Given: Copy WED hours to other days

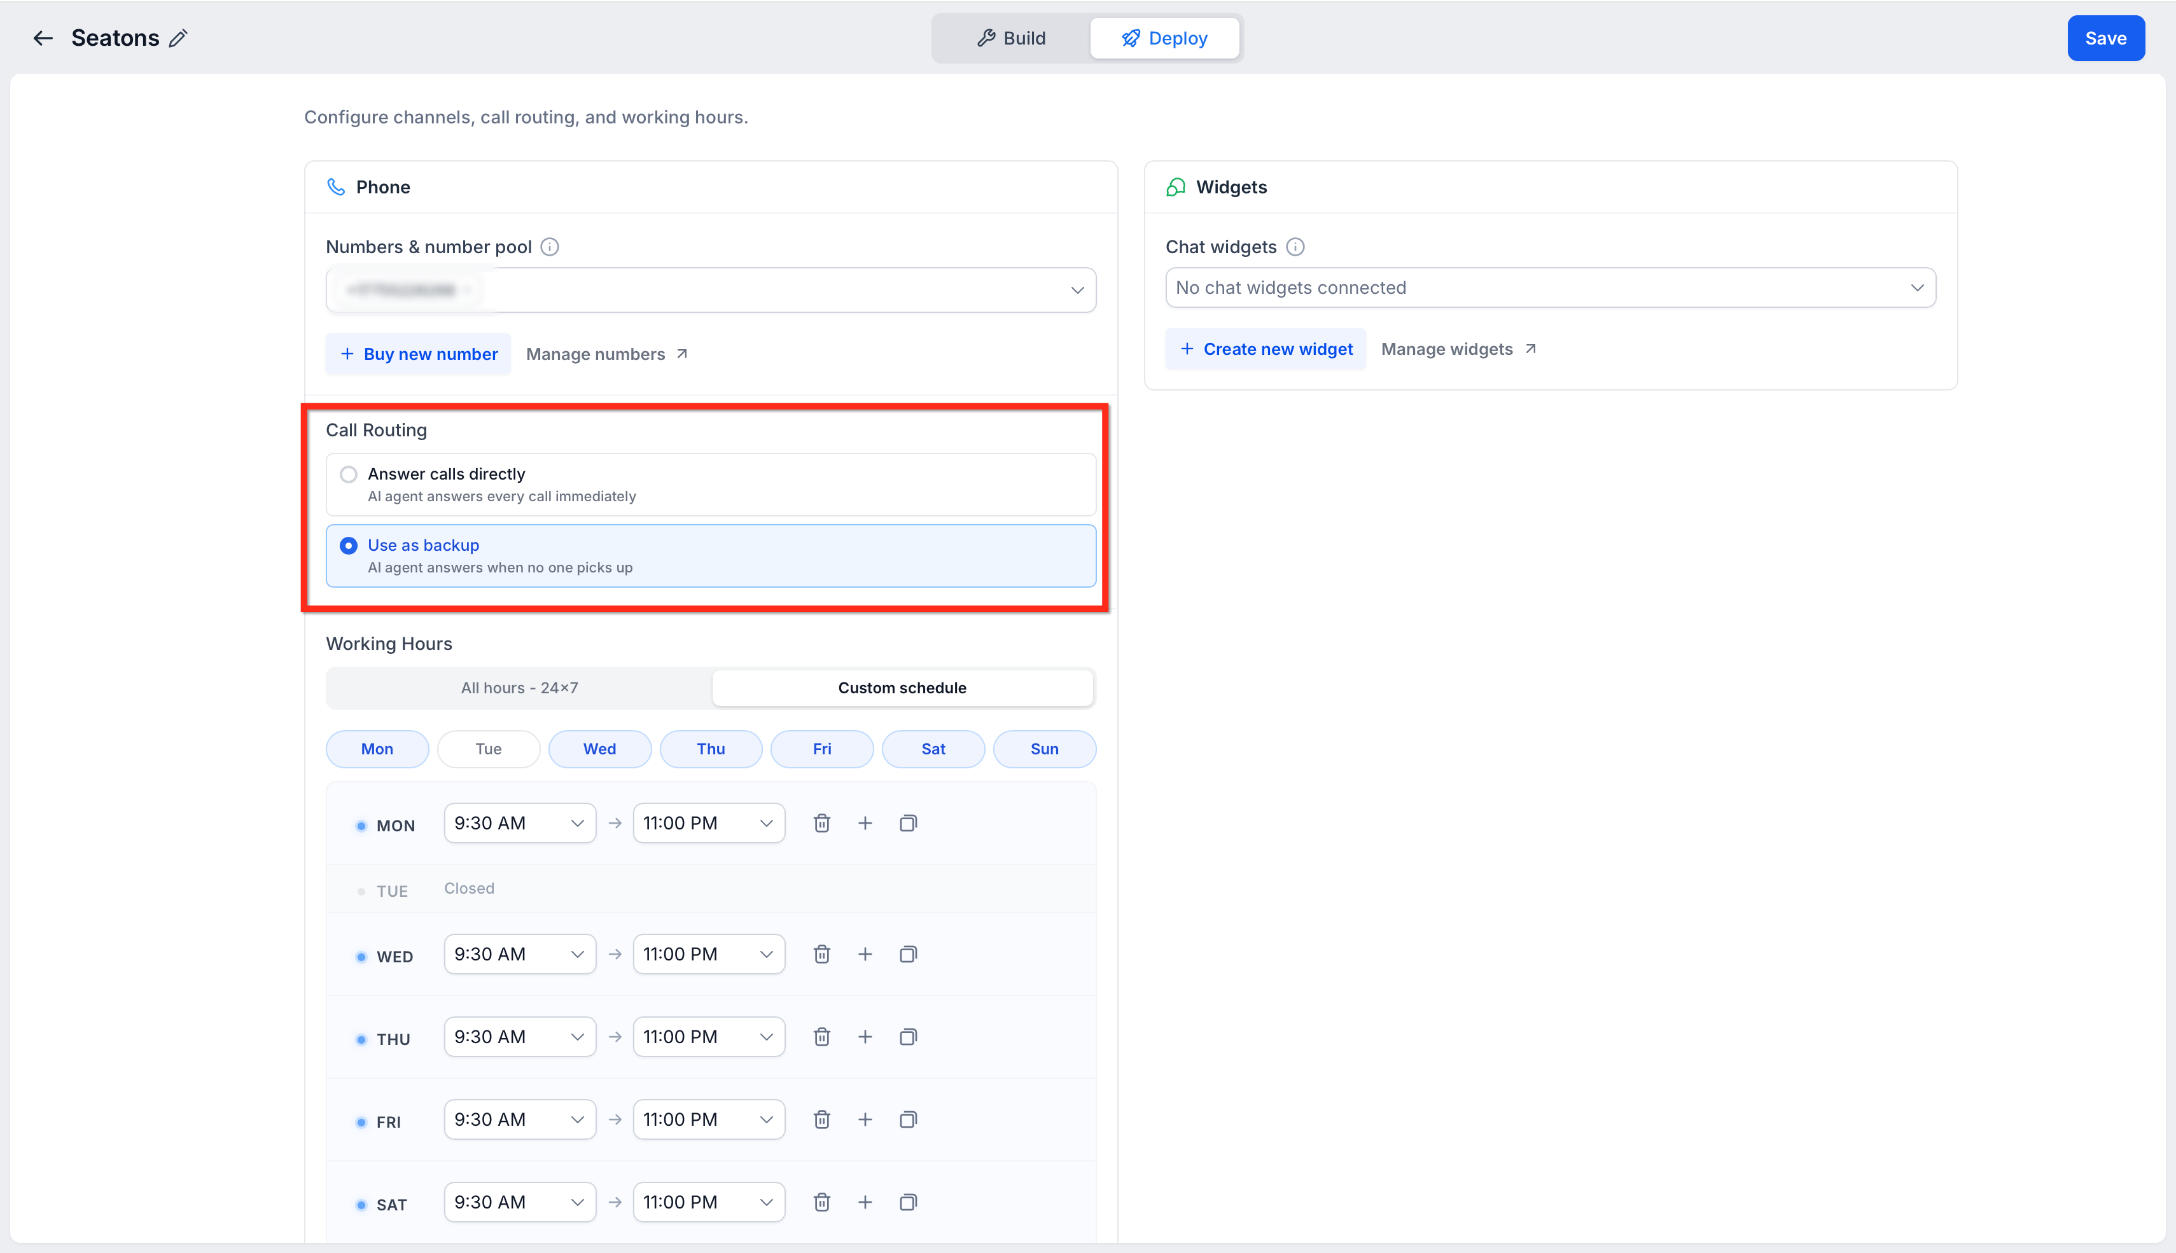Looking at the screenshot, I should (908, 954).
